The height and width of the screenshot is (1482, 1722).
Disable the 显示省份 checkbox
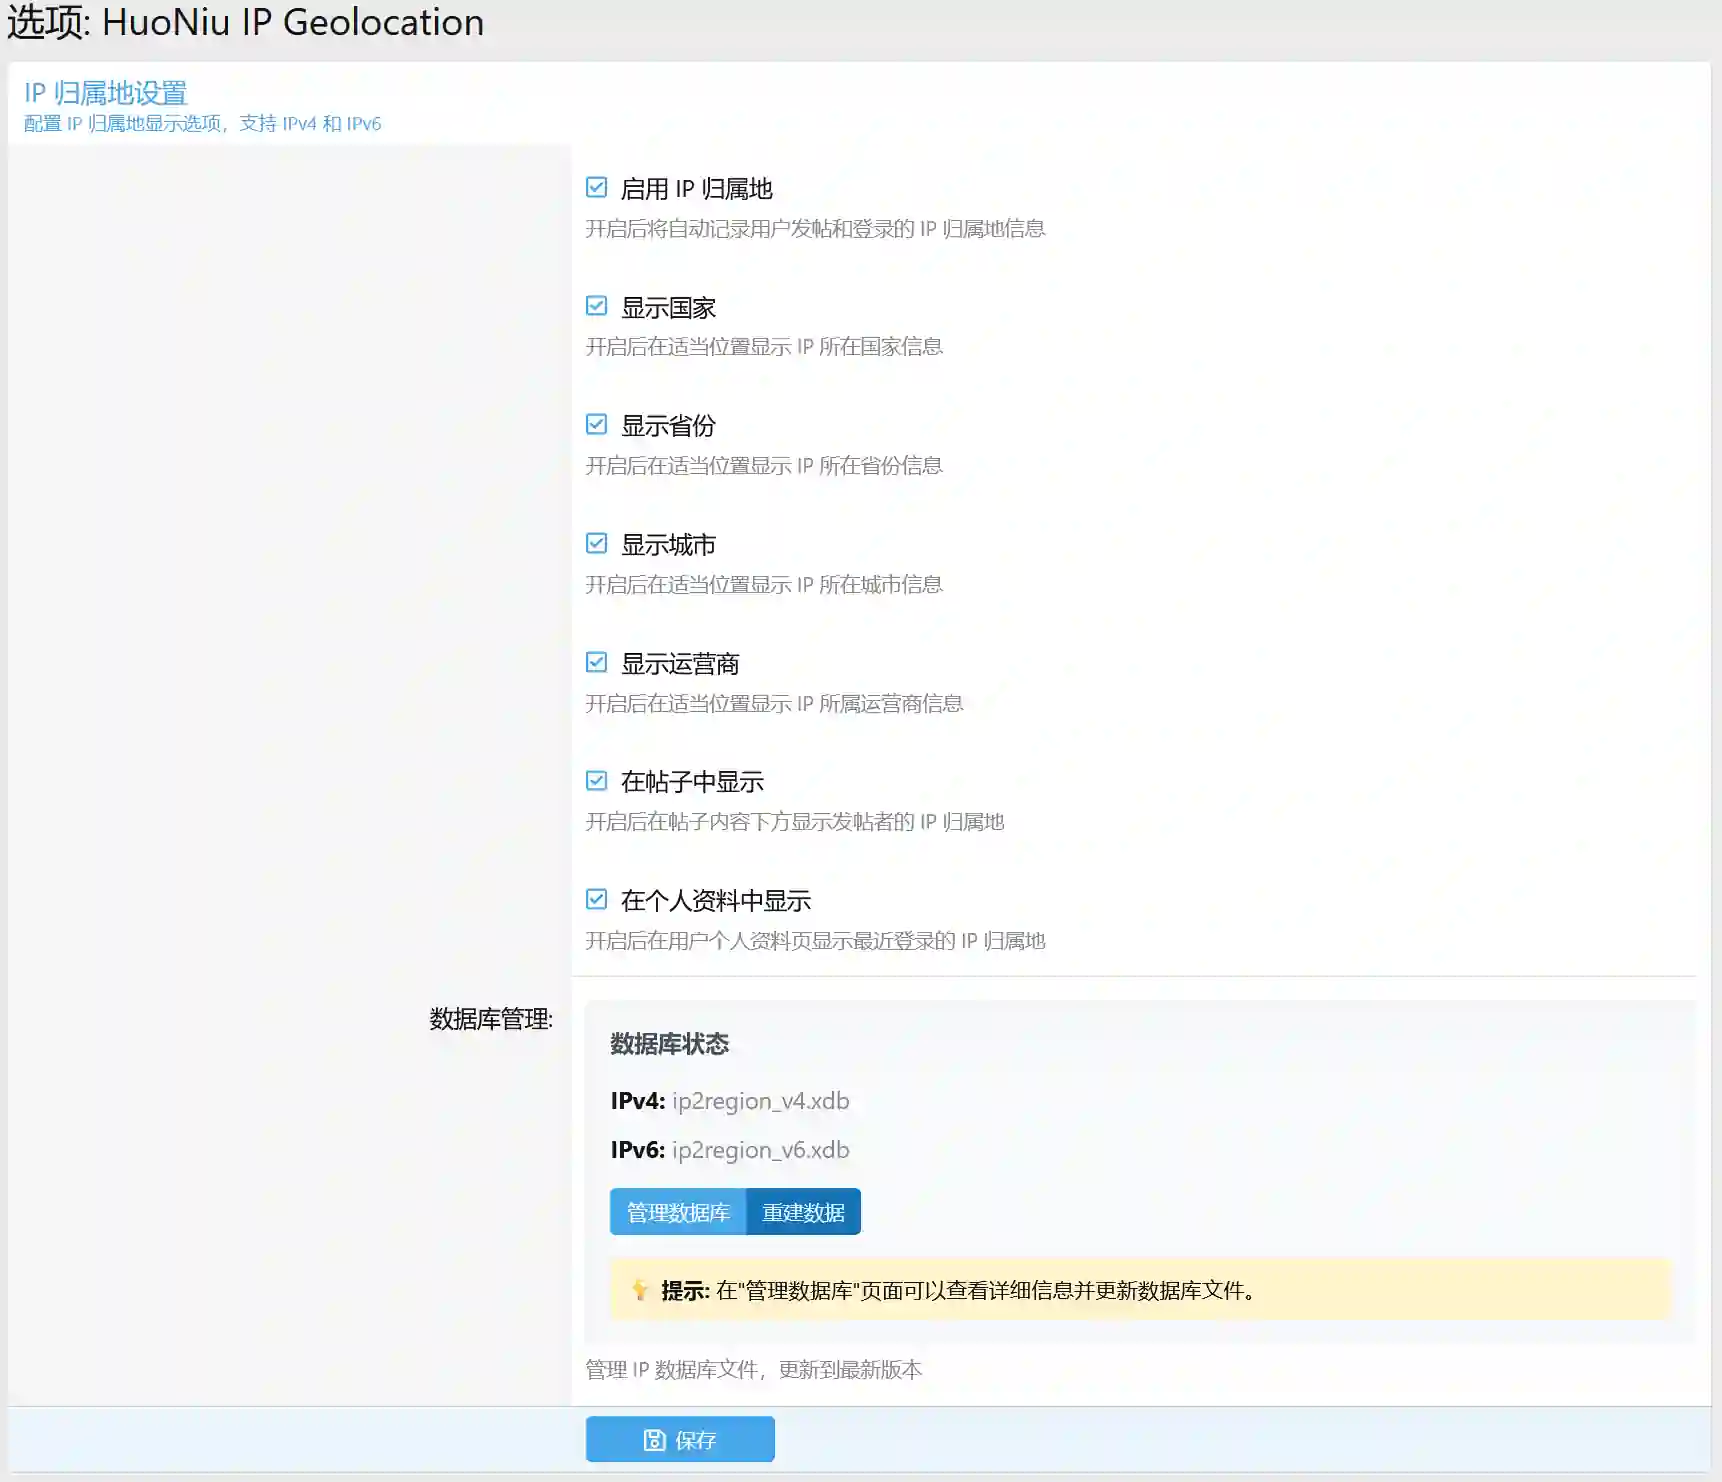[597, 425]
